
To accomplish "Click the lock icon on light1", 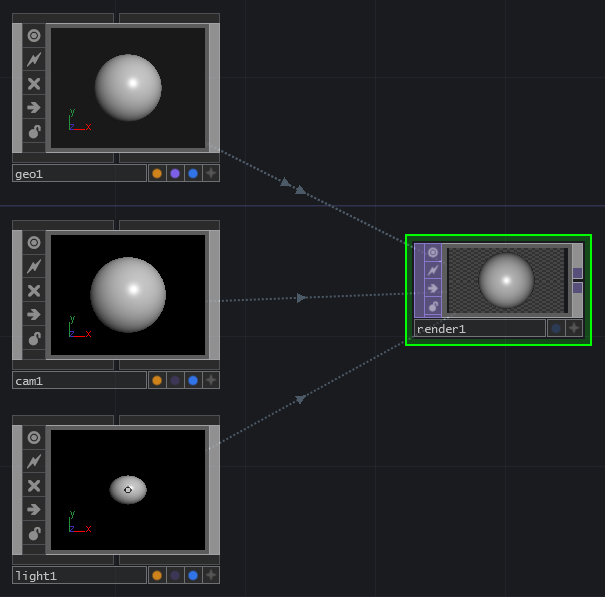I will (x=34, y=533).
